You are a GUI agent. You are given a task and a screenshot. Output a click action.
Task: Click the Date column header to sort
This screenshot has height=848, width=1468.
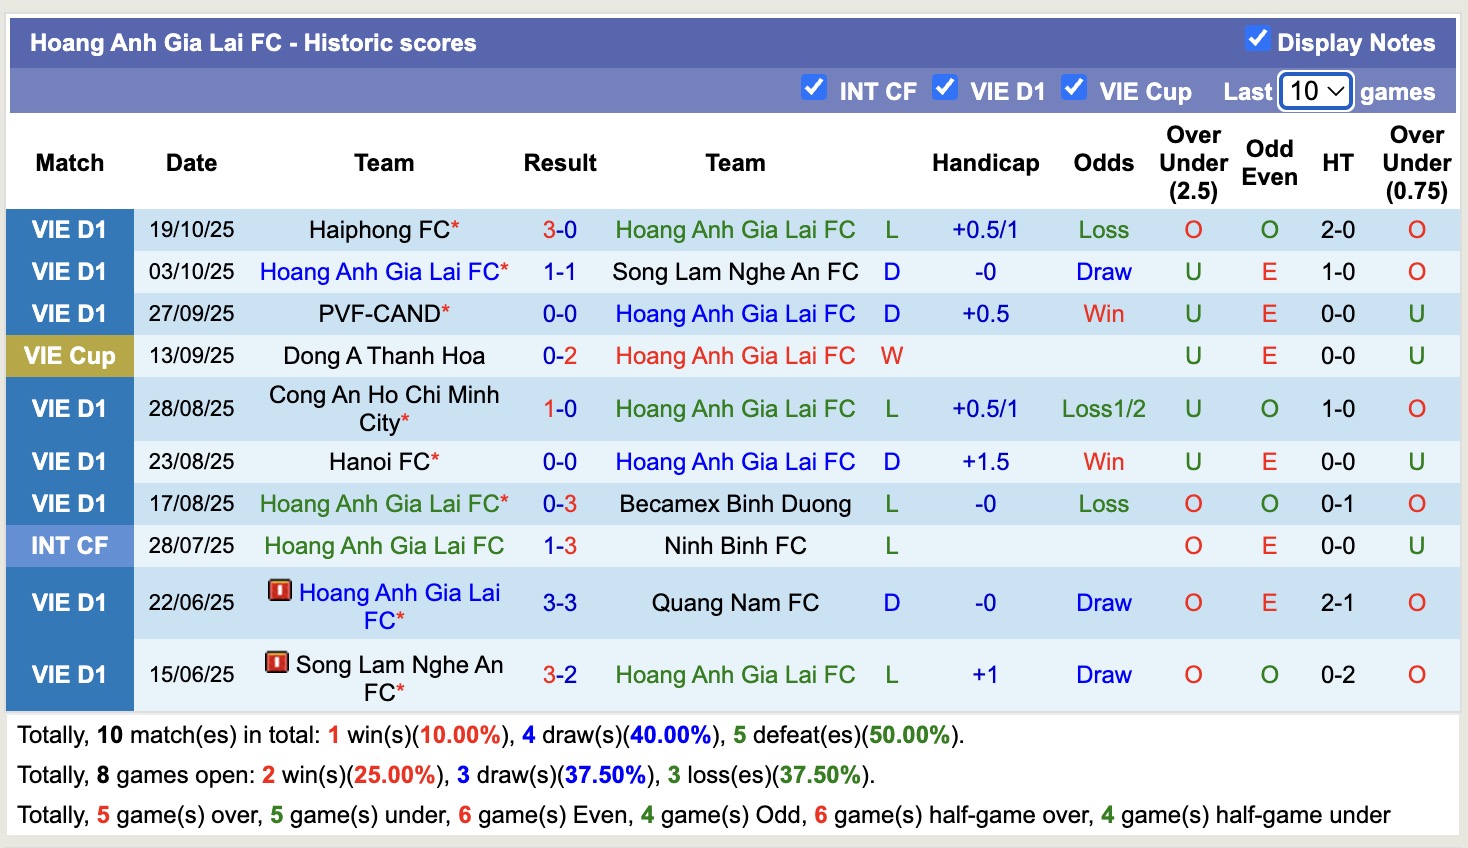pyautogui.click(x=191, y=162)
